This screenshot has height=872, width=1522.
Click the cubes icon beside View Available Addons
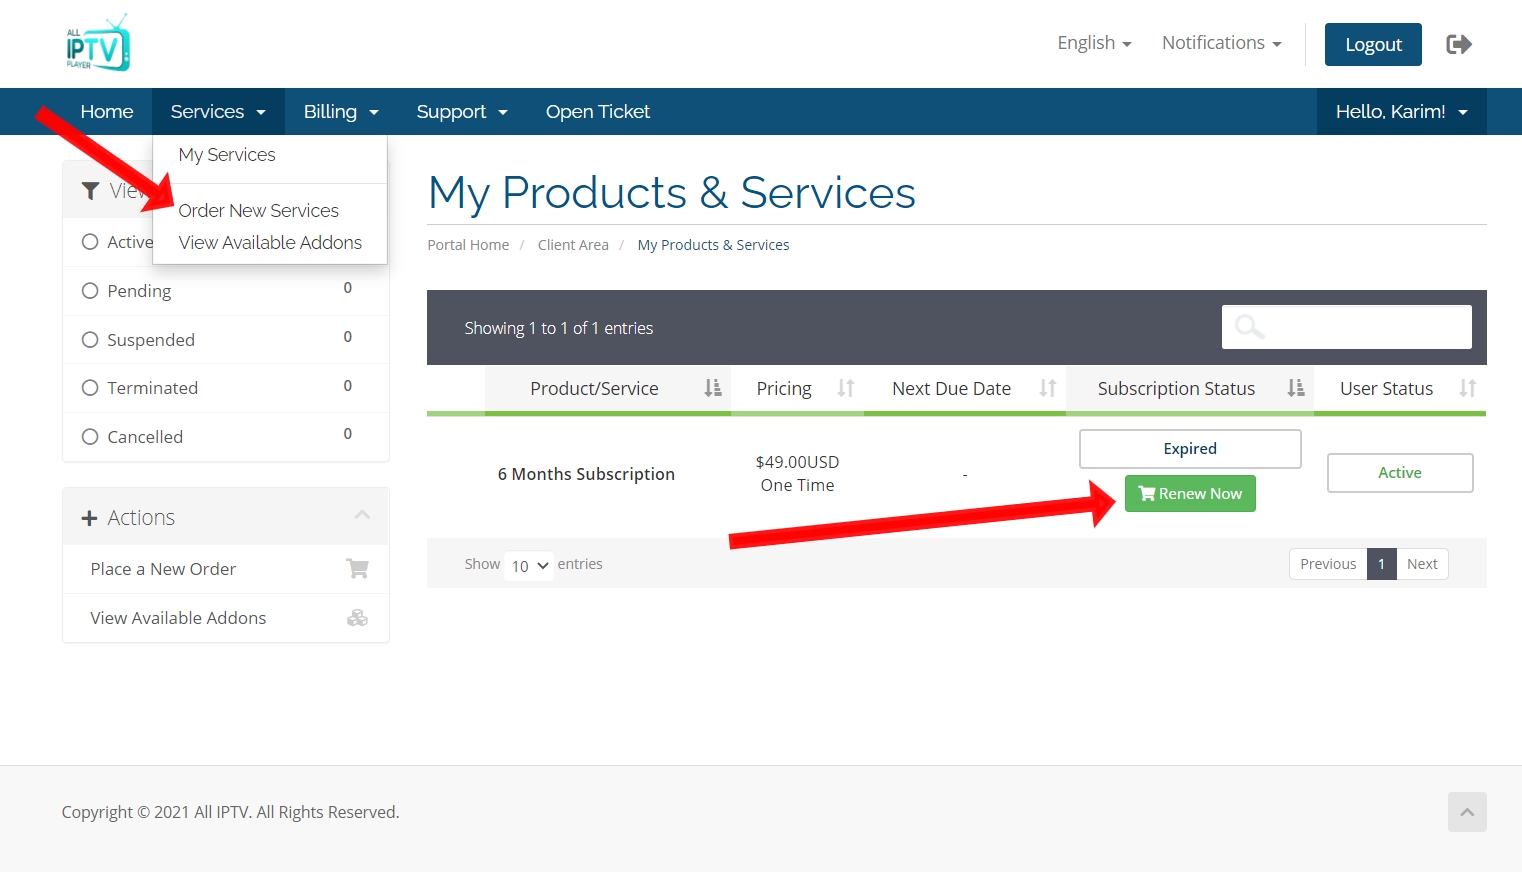(x=357, y=618)
